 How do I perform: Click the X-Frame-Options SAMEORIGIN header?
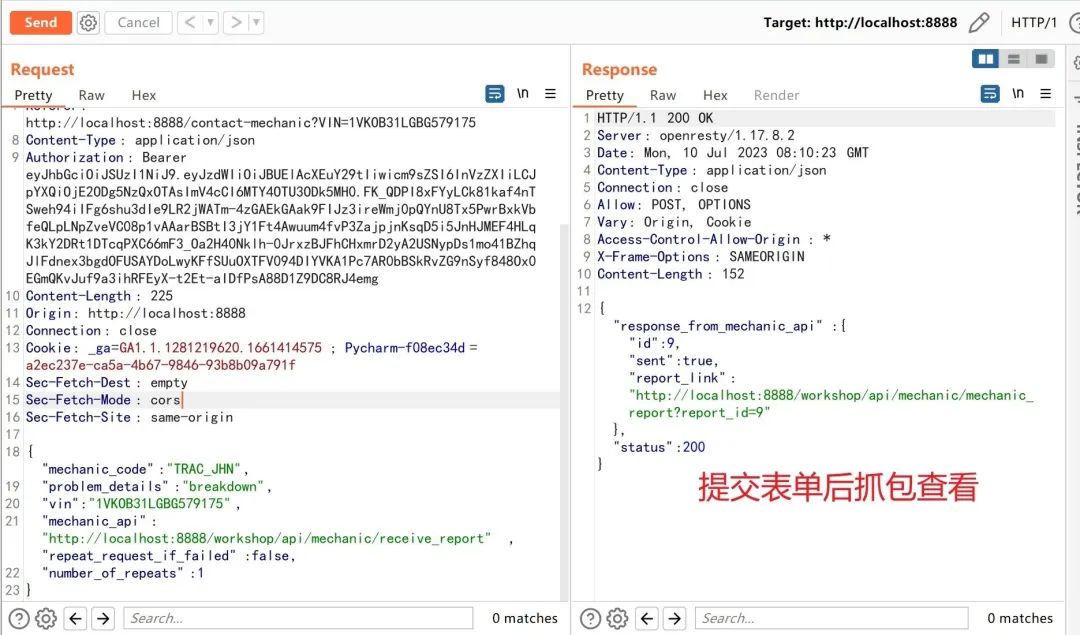point(700,256)
